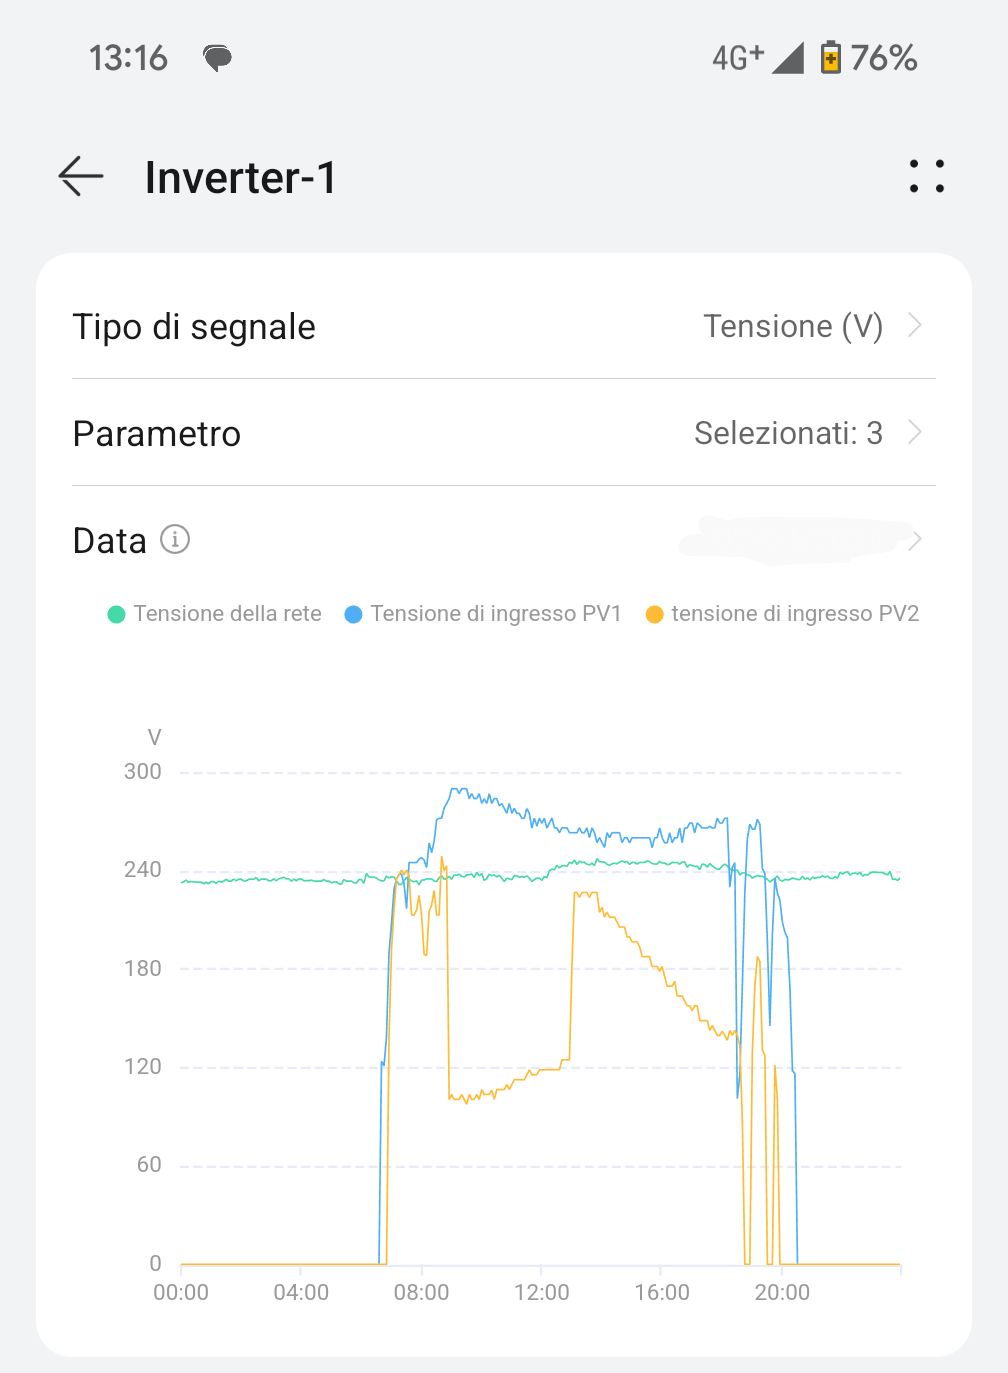The height and width of the screenshot is (1373, 1008).
Task: Tap the 4G+ signal indicator
Action: [x=738, y=58]
